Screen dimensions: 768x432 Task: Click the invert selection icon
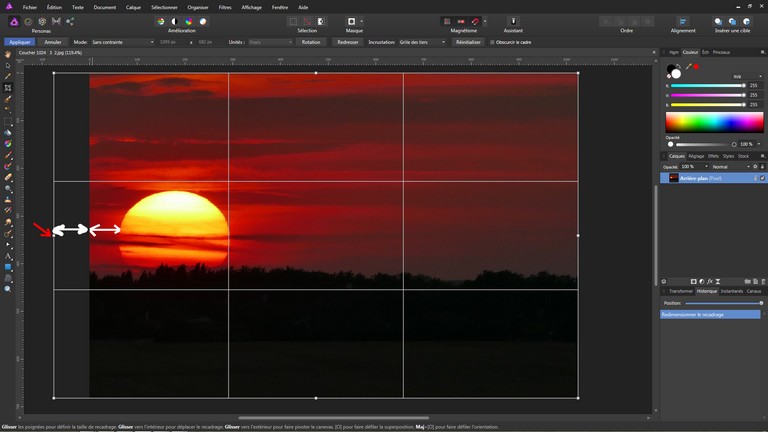coord(321,22)
